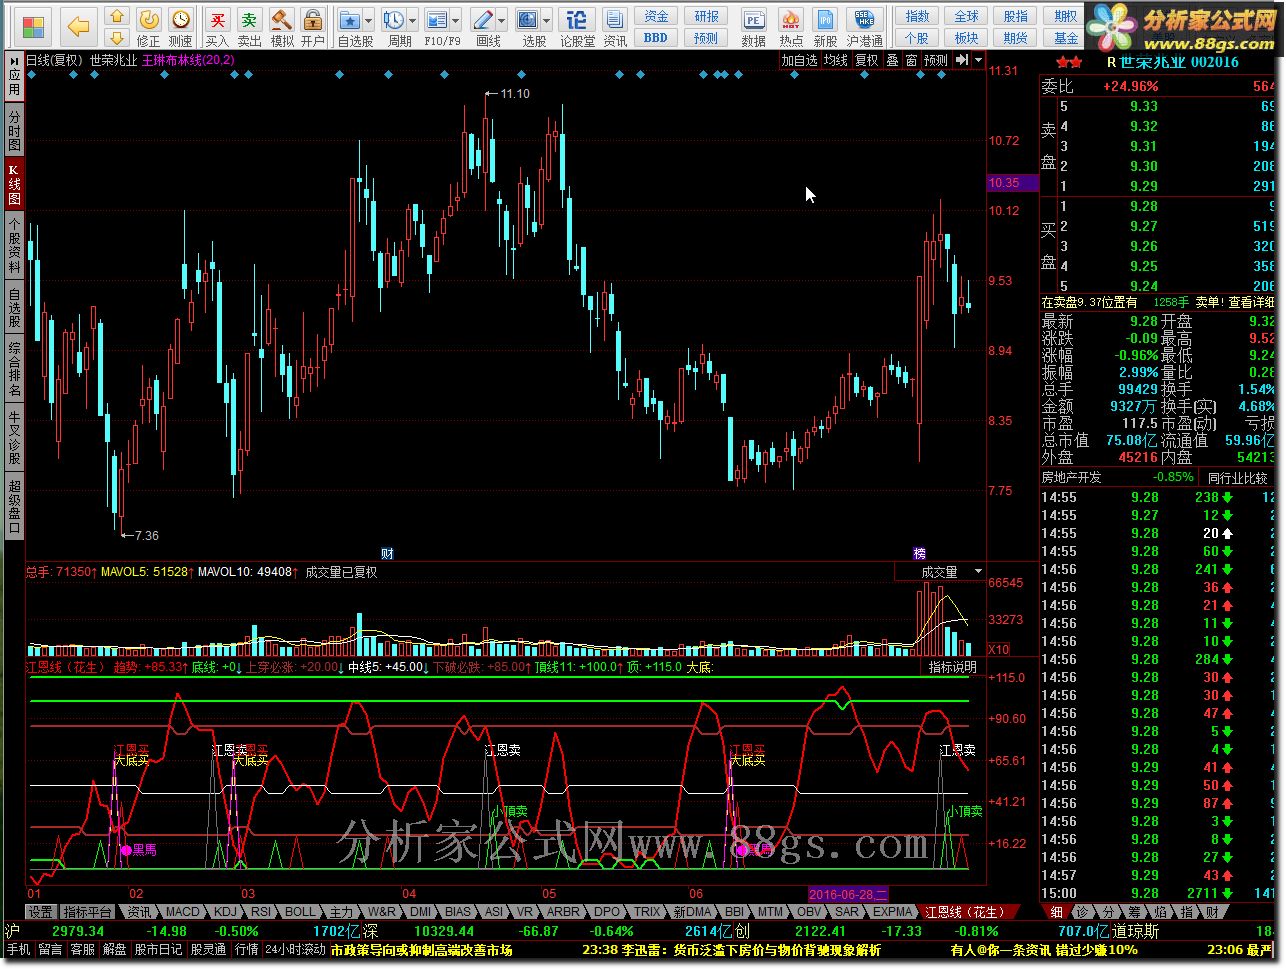The width and height of the screenshot is (1286, 969).
Task: Select the MACD indicator tab
Action: pyautogui.click(x=182, y=912)
